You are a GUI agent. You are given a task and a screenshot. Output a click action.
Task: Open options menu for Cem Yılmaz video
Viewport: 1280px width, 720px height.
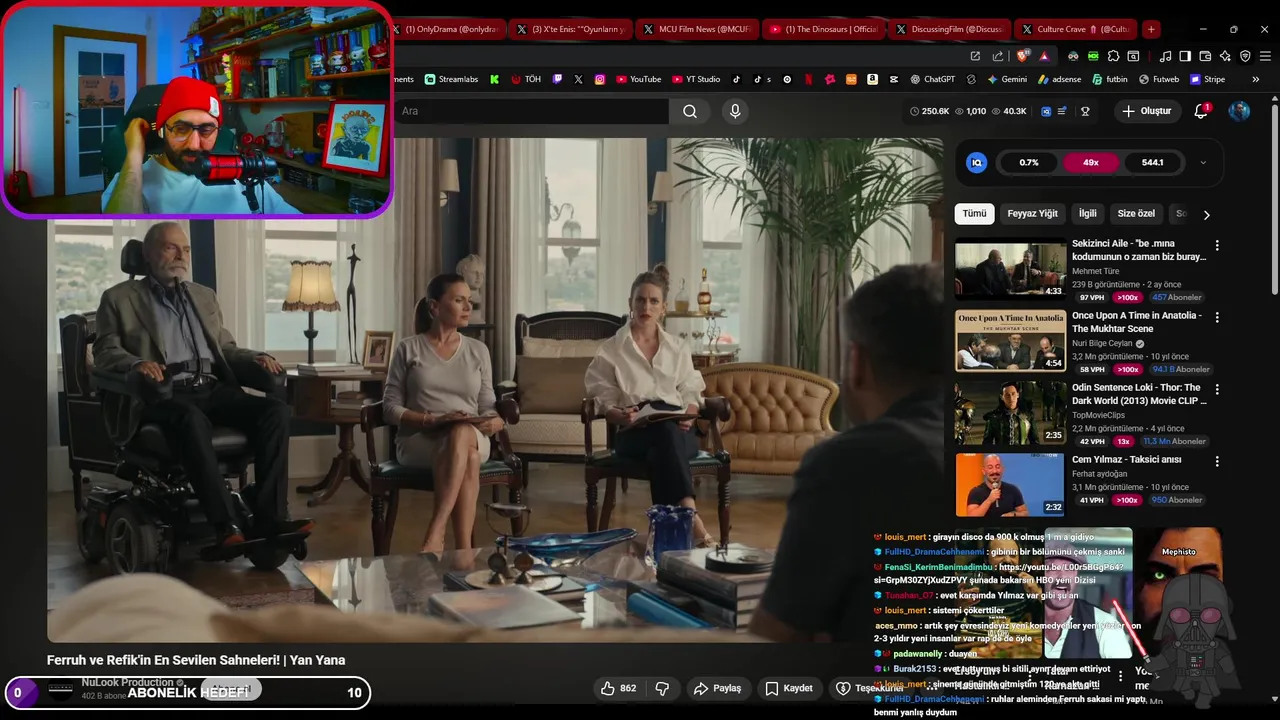1217,461
